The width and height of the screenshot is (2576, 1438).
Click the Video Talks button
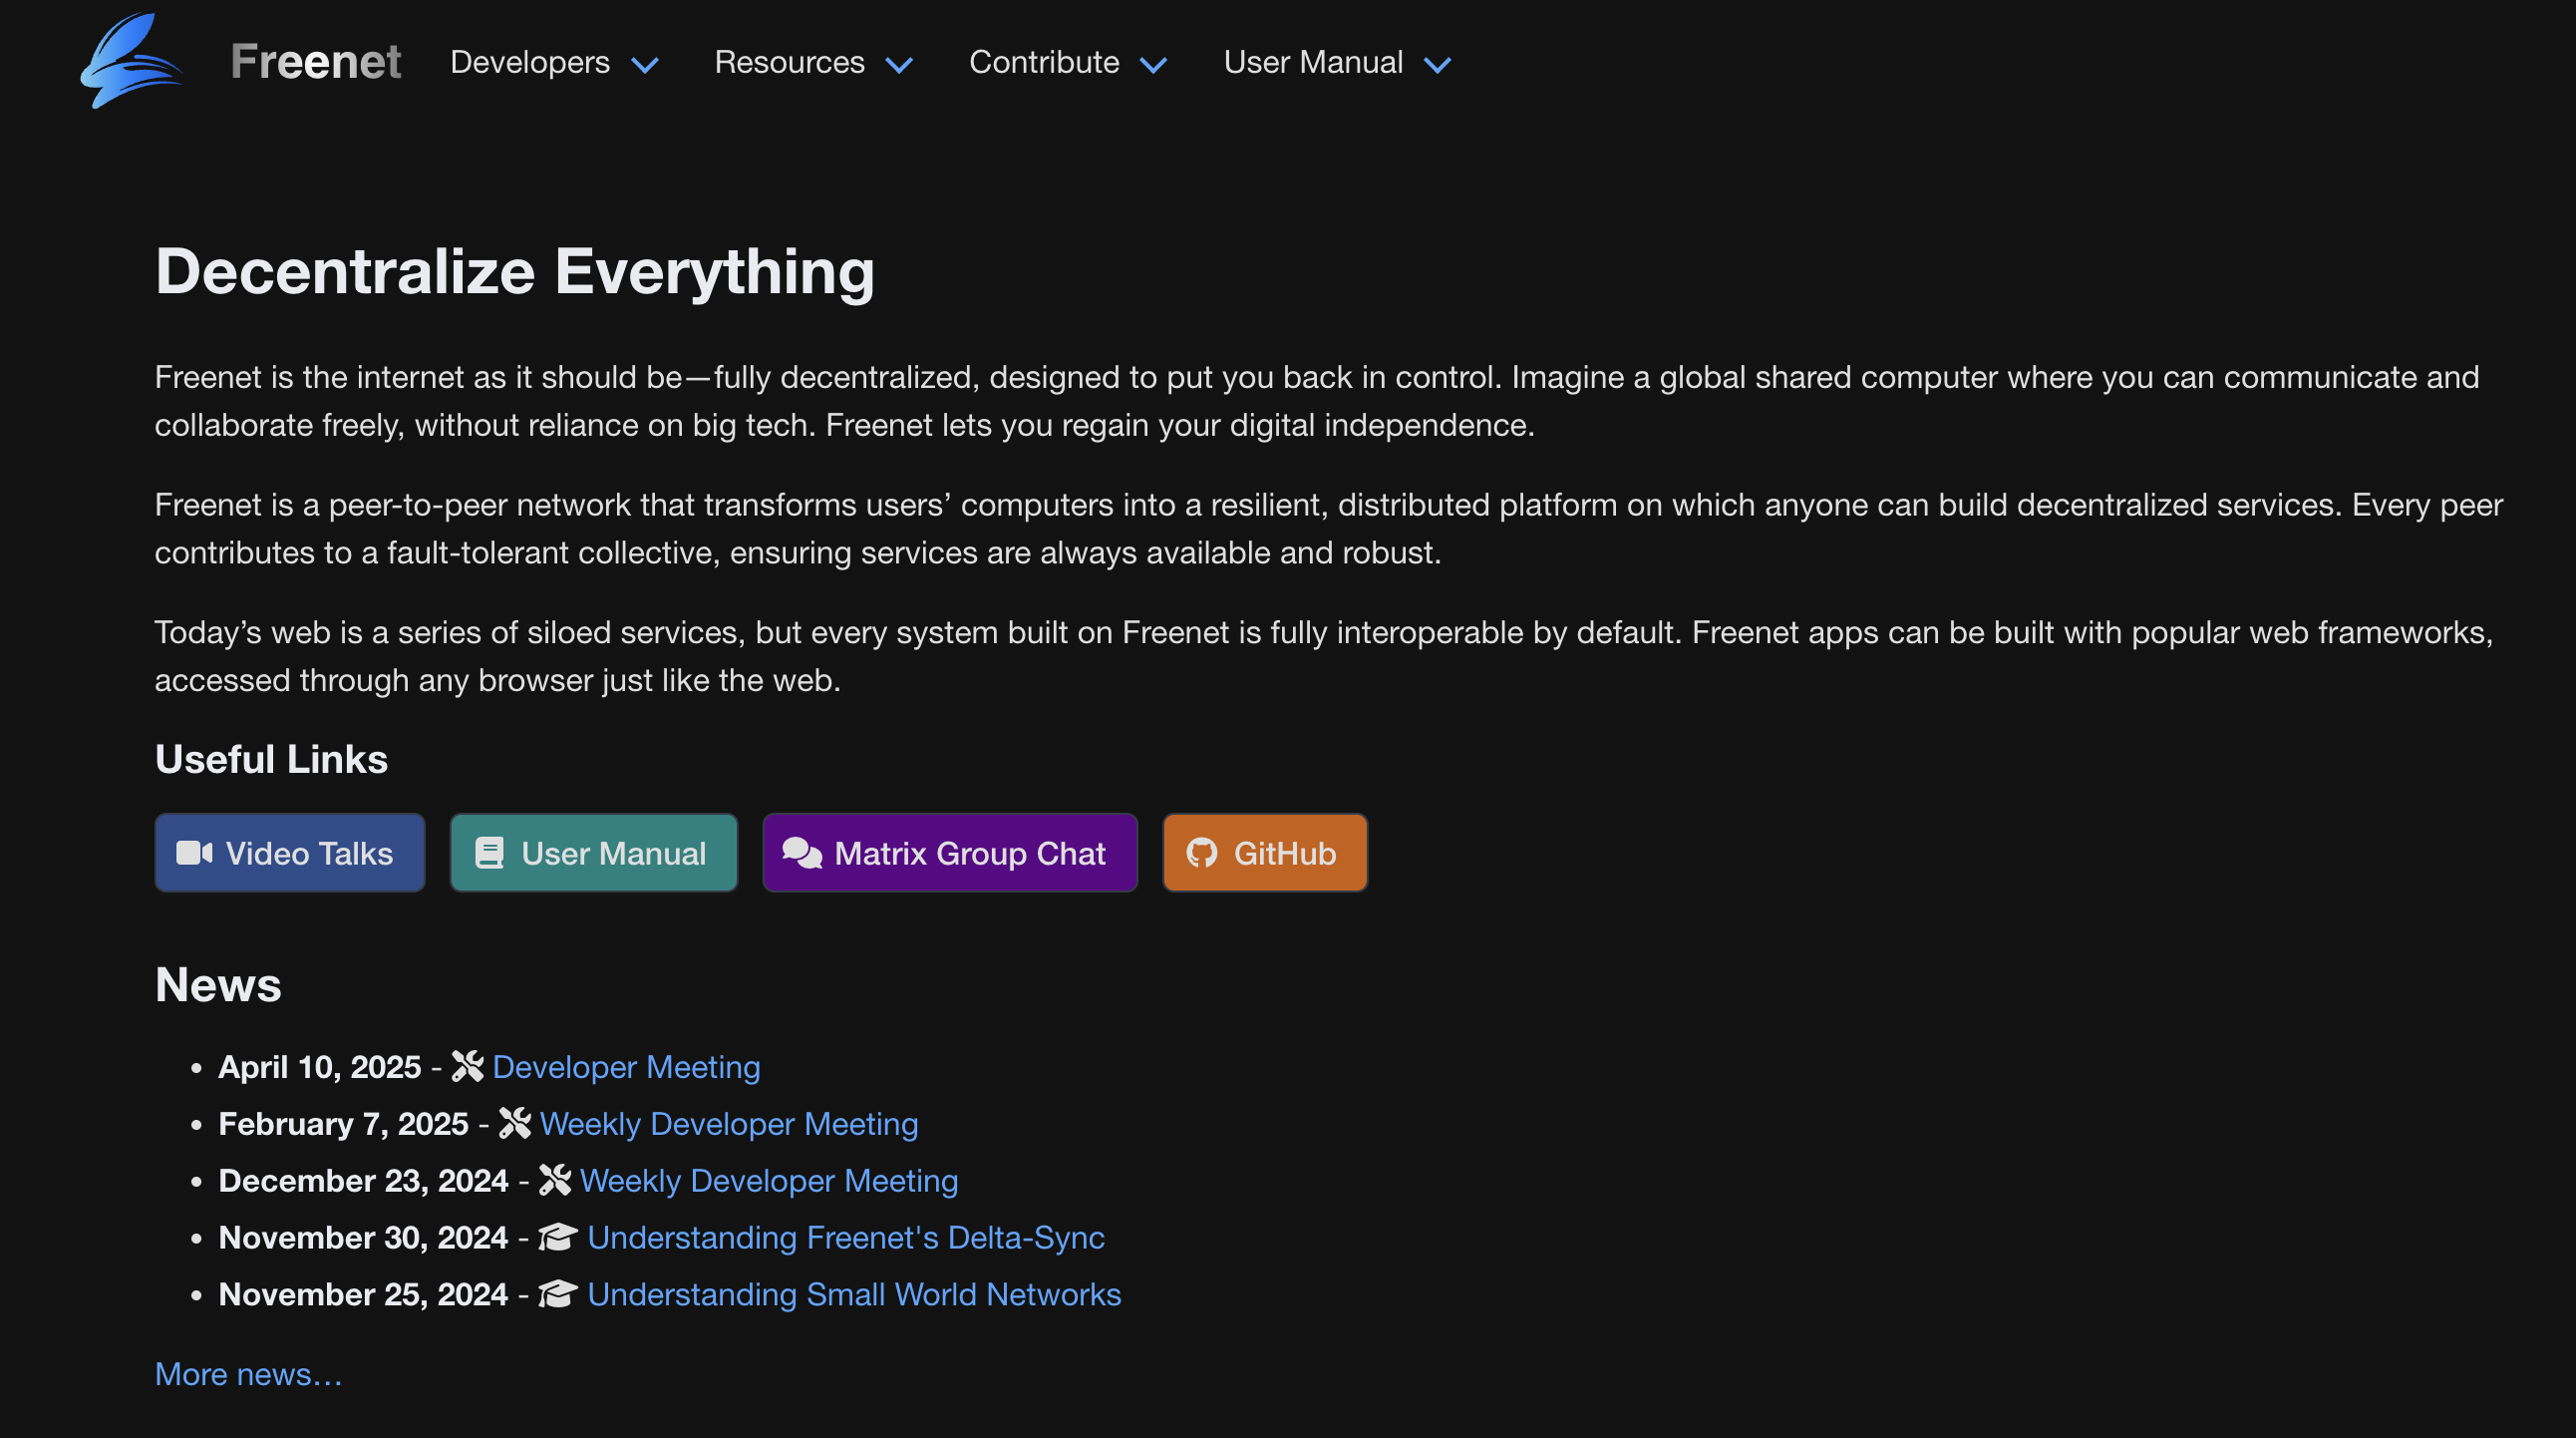click(289, 852)
